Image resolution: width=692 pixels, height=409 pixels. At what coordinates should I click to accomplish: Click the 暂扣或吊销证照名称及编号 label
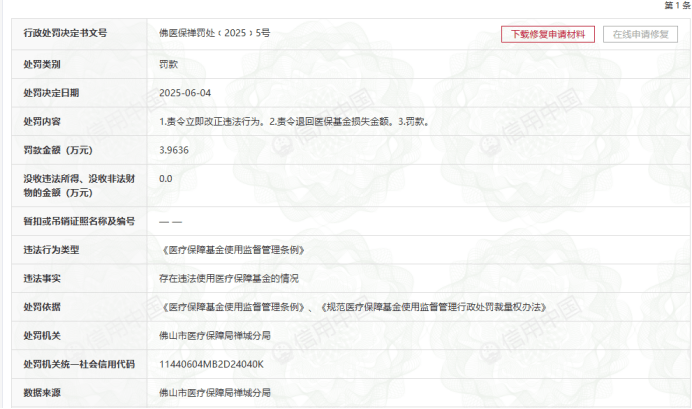78,221
